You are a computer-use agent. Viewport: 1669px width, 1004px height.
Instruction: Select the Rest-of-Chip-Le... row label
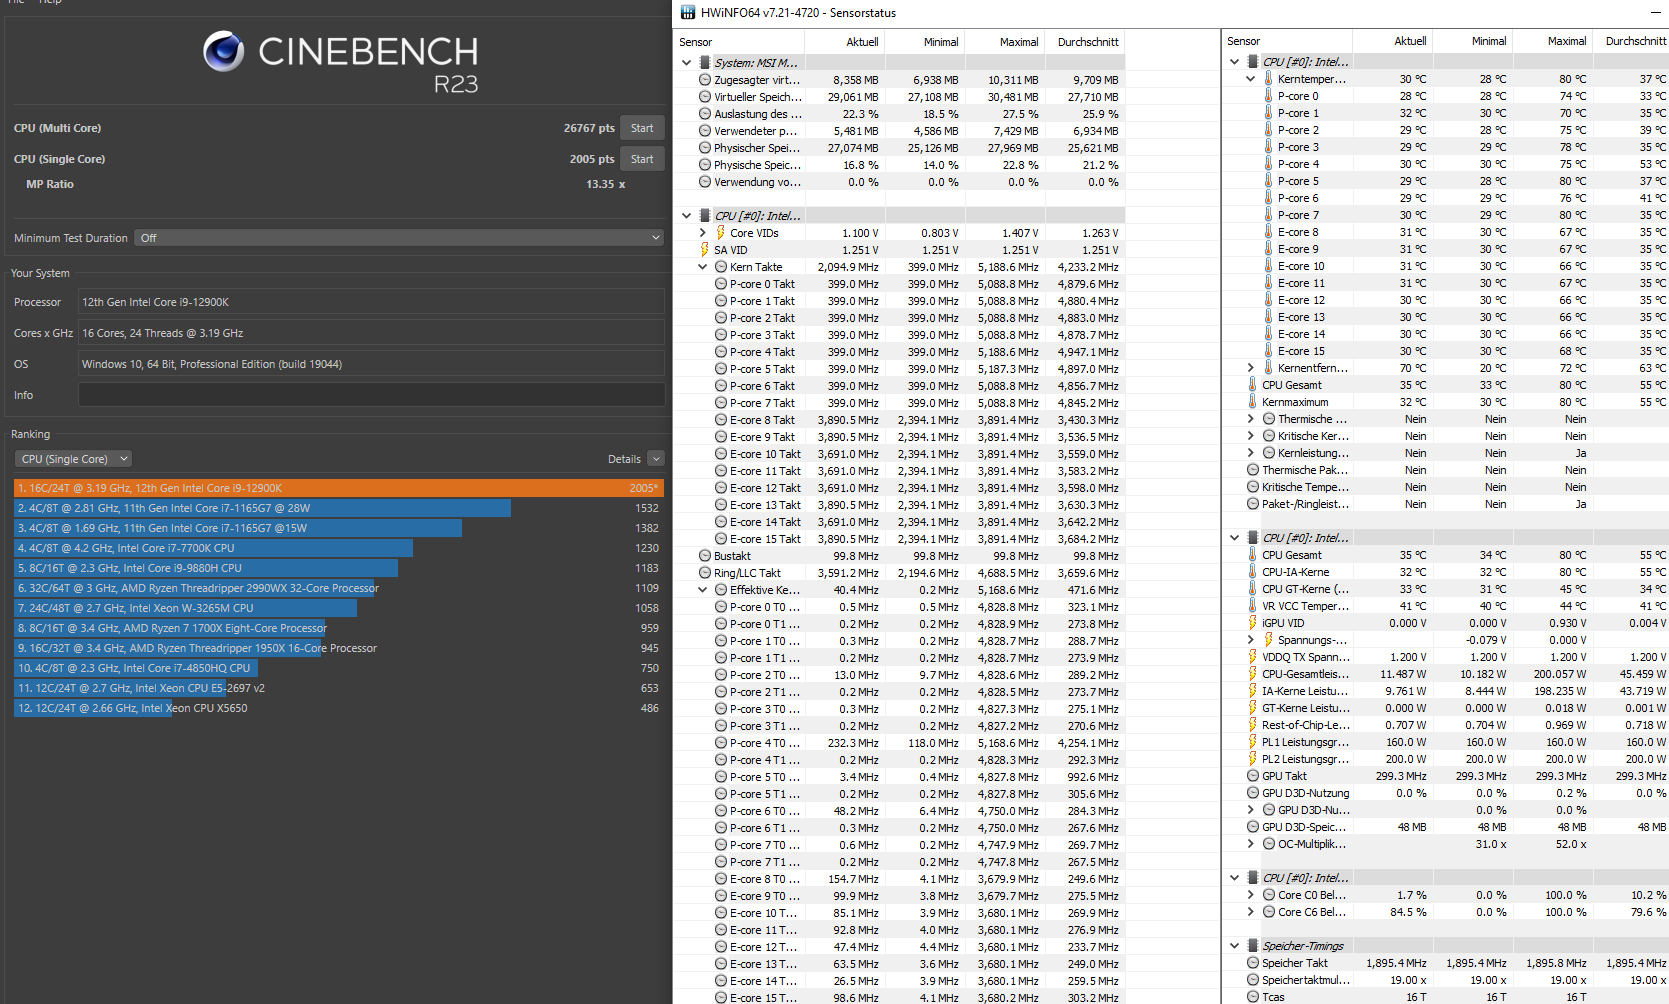coord(1305,725)
